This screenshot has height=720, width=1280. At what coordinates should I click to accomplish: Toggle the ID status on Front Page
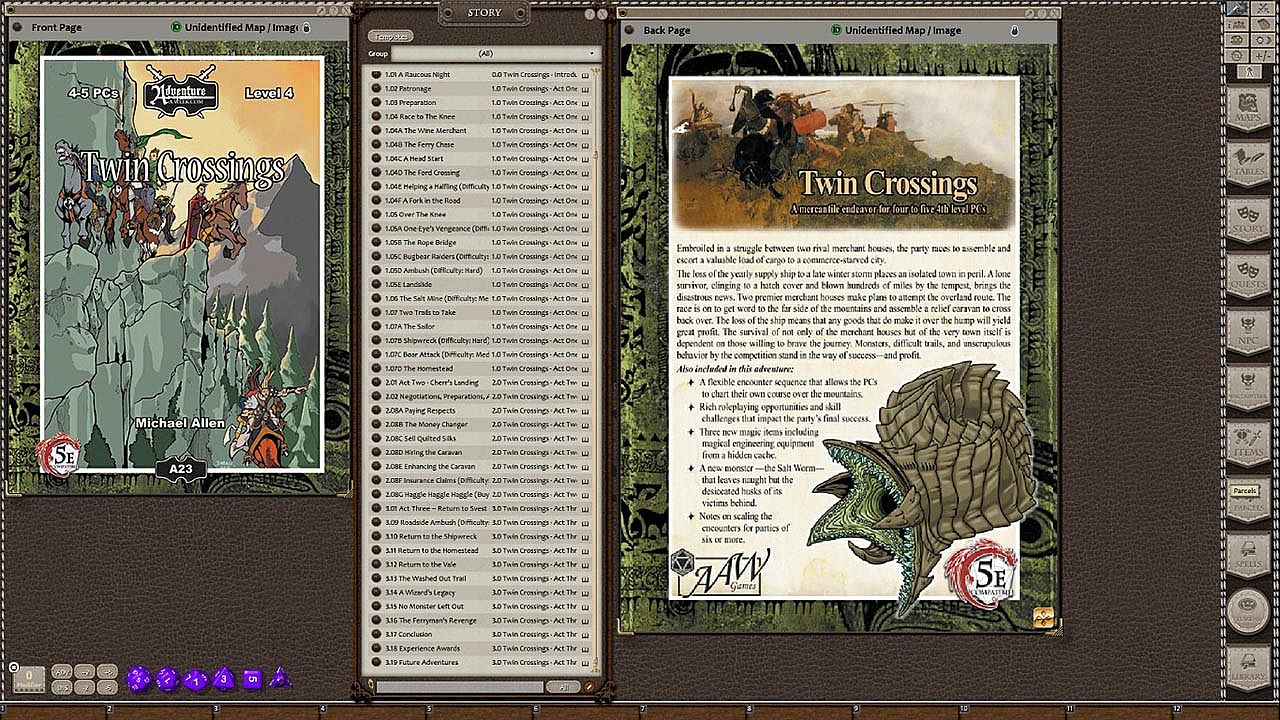pos(177,27)
